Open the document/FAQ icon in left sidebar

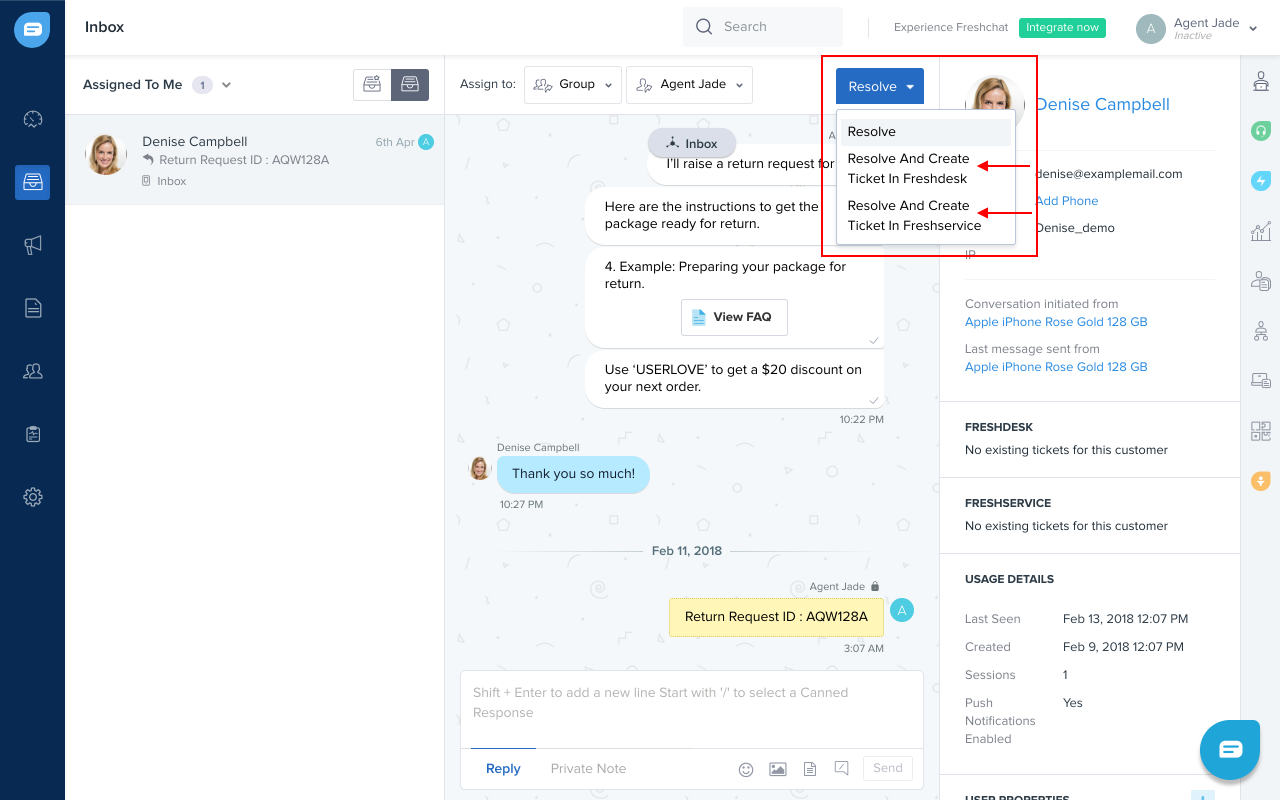coord(33,308)
